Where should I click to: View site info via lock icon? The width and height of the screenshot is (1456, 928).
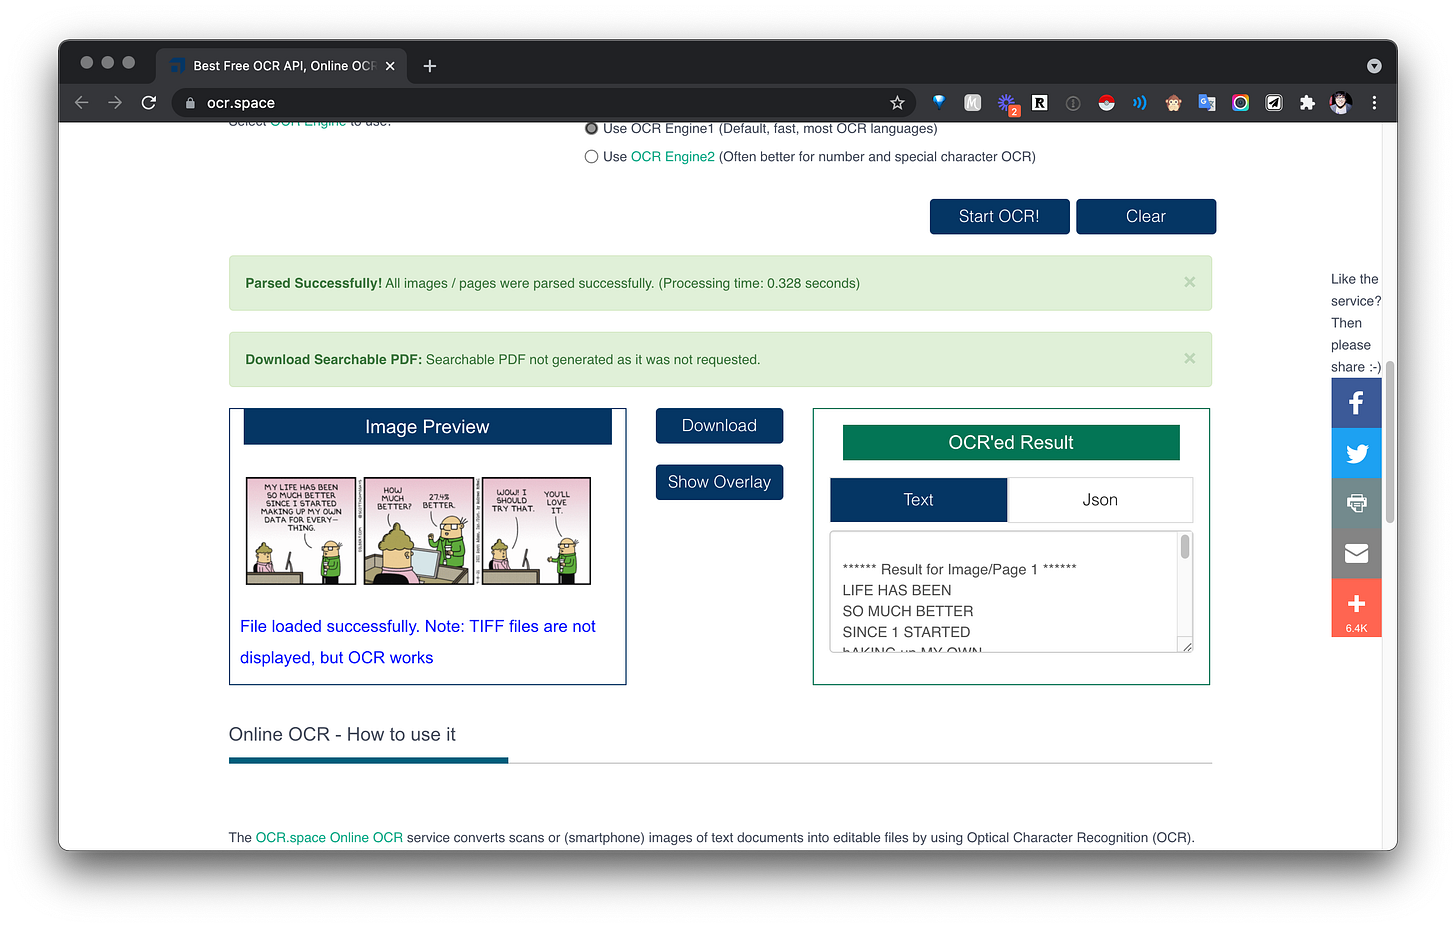pyautogui.click(x=190, y=103)
